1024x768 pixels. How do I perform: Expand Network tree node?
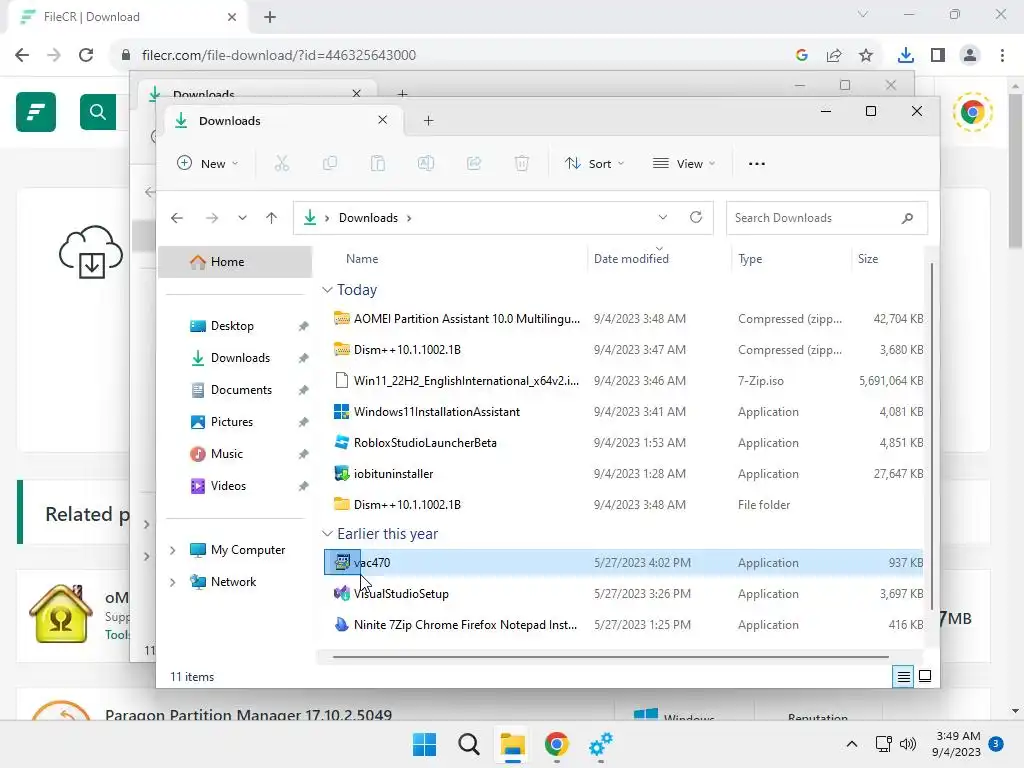[172, 582]
